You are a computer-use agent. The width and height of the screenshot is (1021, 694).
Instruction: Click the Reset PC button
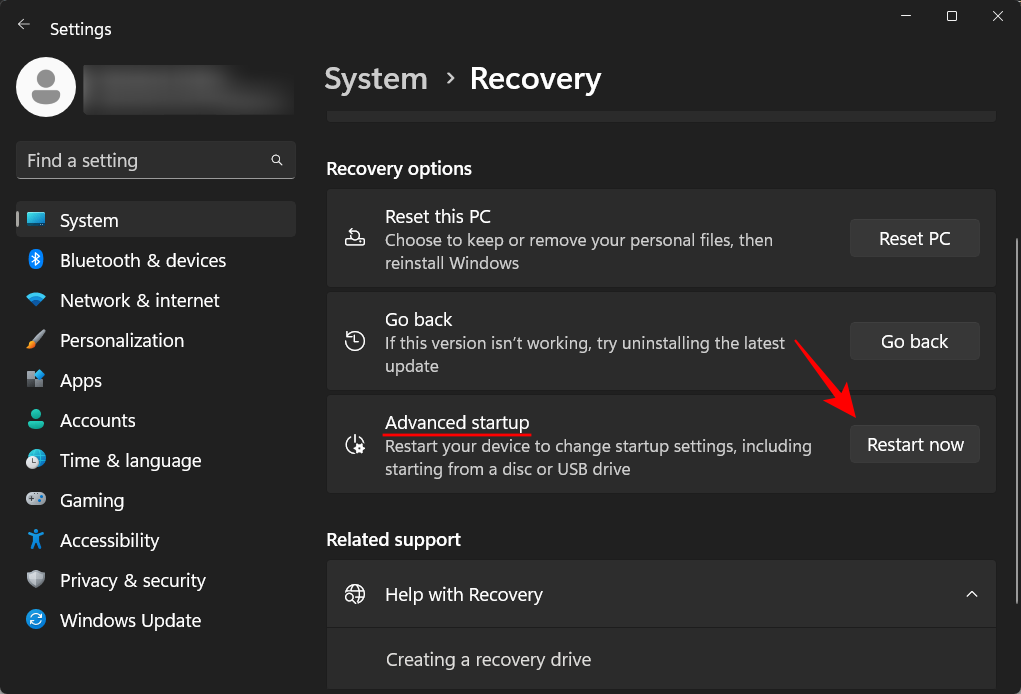coord(913,238)
